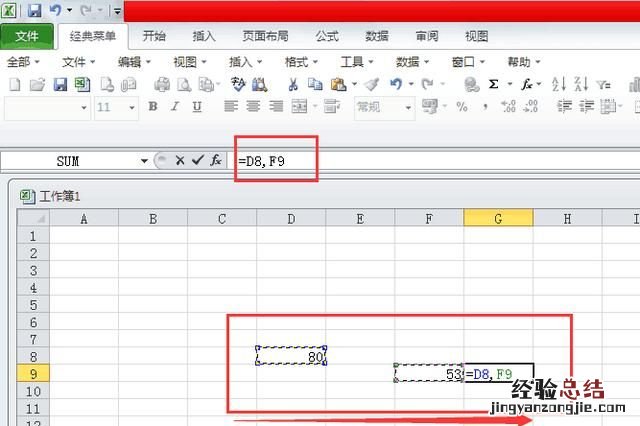
Task: Toggle Bold formatting
Action: point(153,107)
